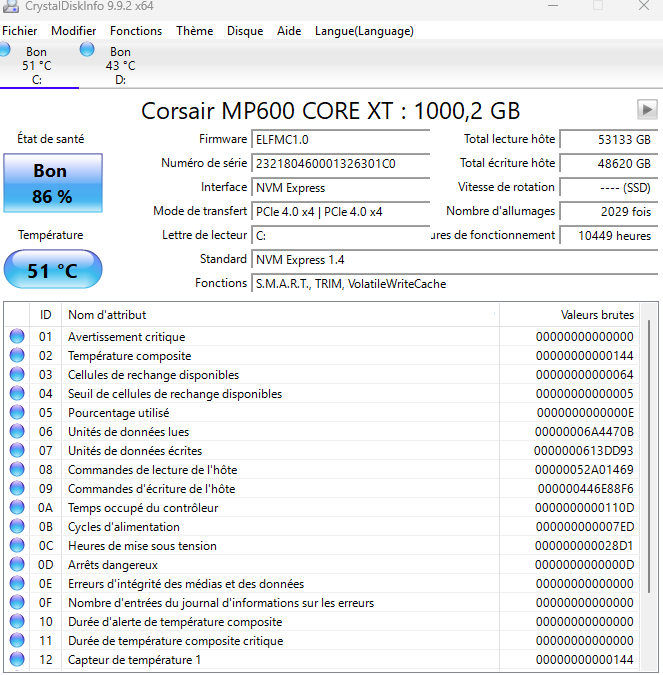
Task: Click status icon for Durée d'alerte de température
Action: pyautogui.click(x=17, y=621)
